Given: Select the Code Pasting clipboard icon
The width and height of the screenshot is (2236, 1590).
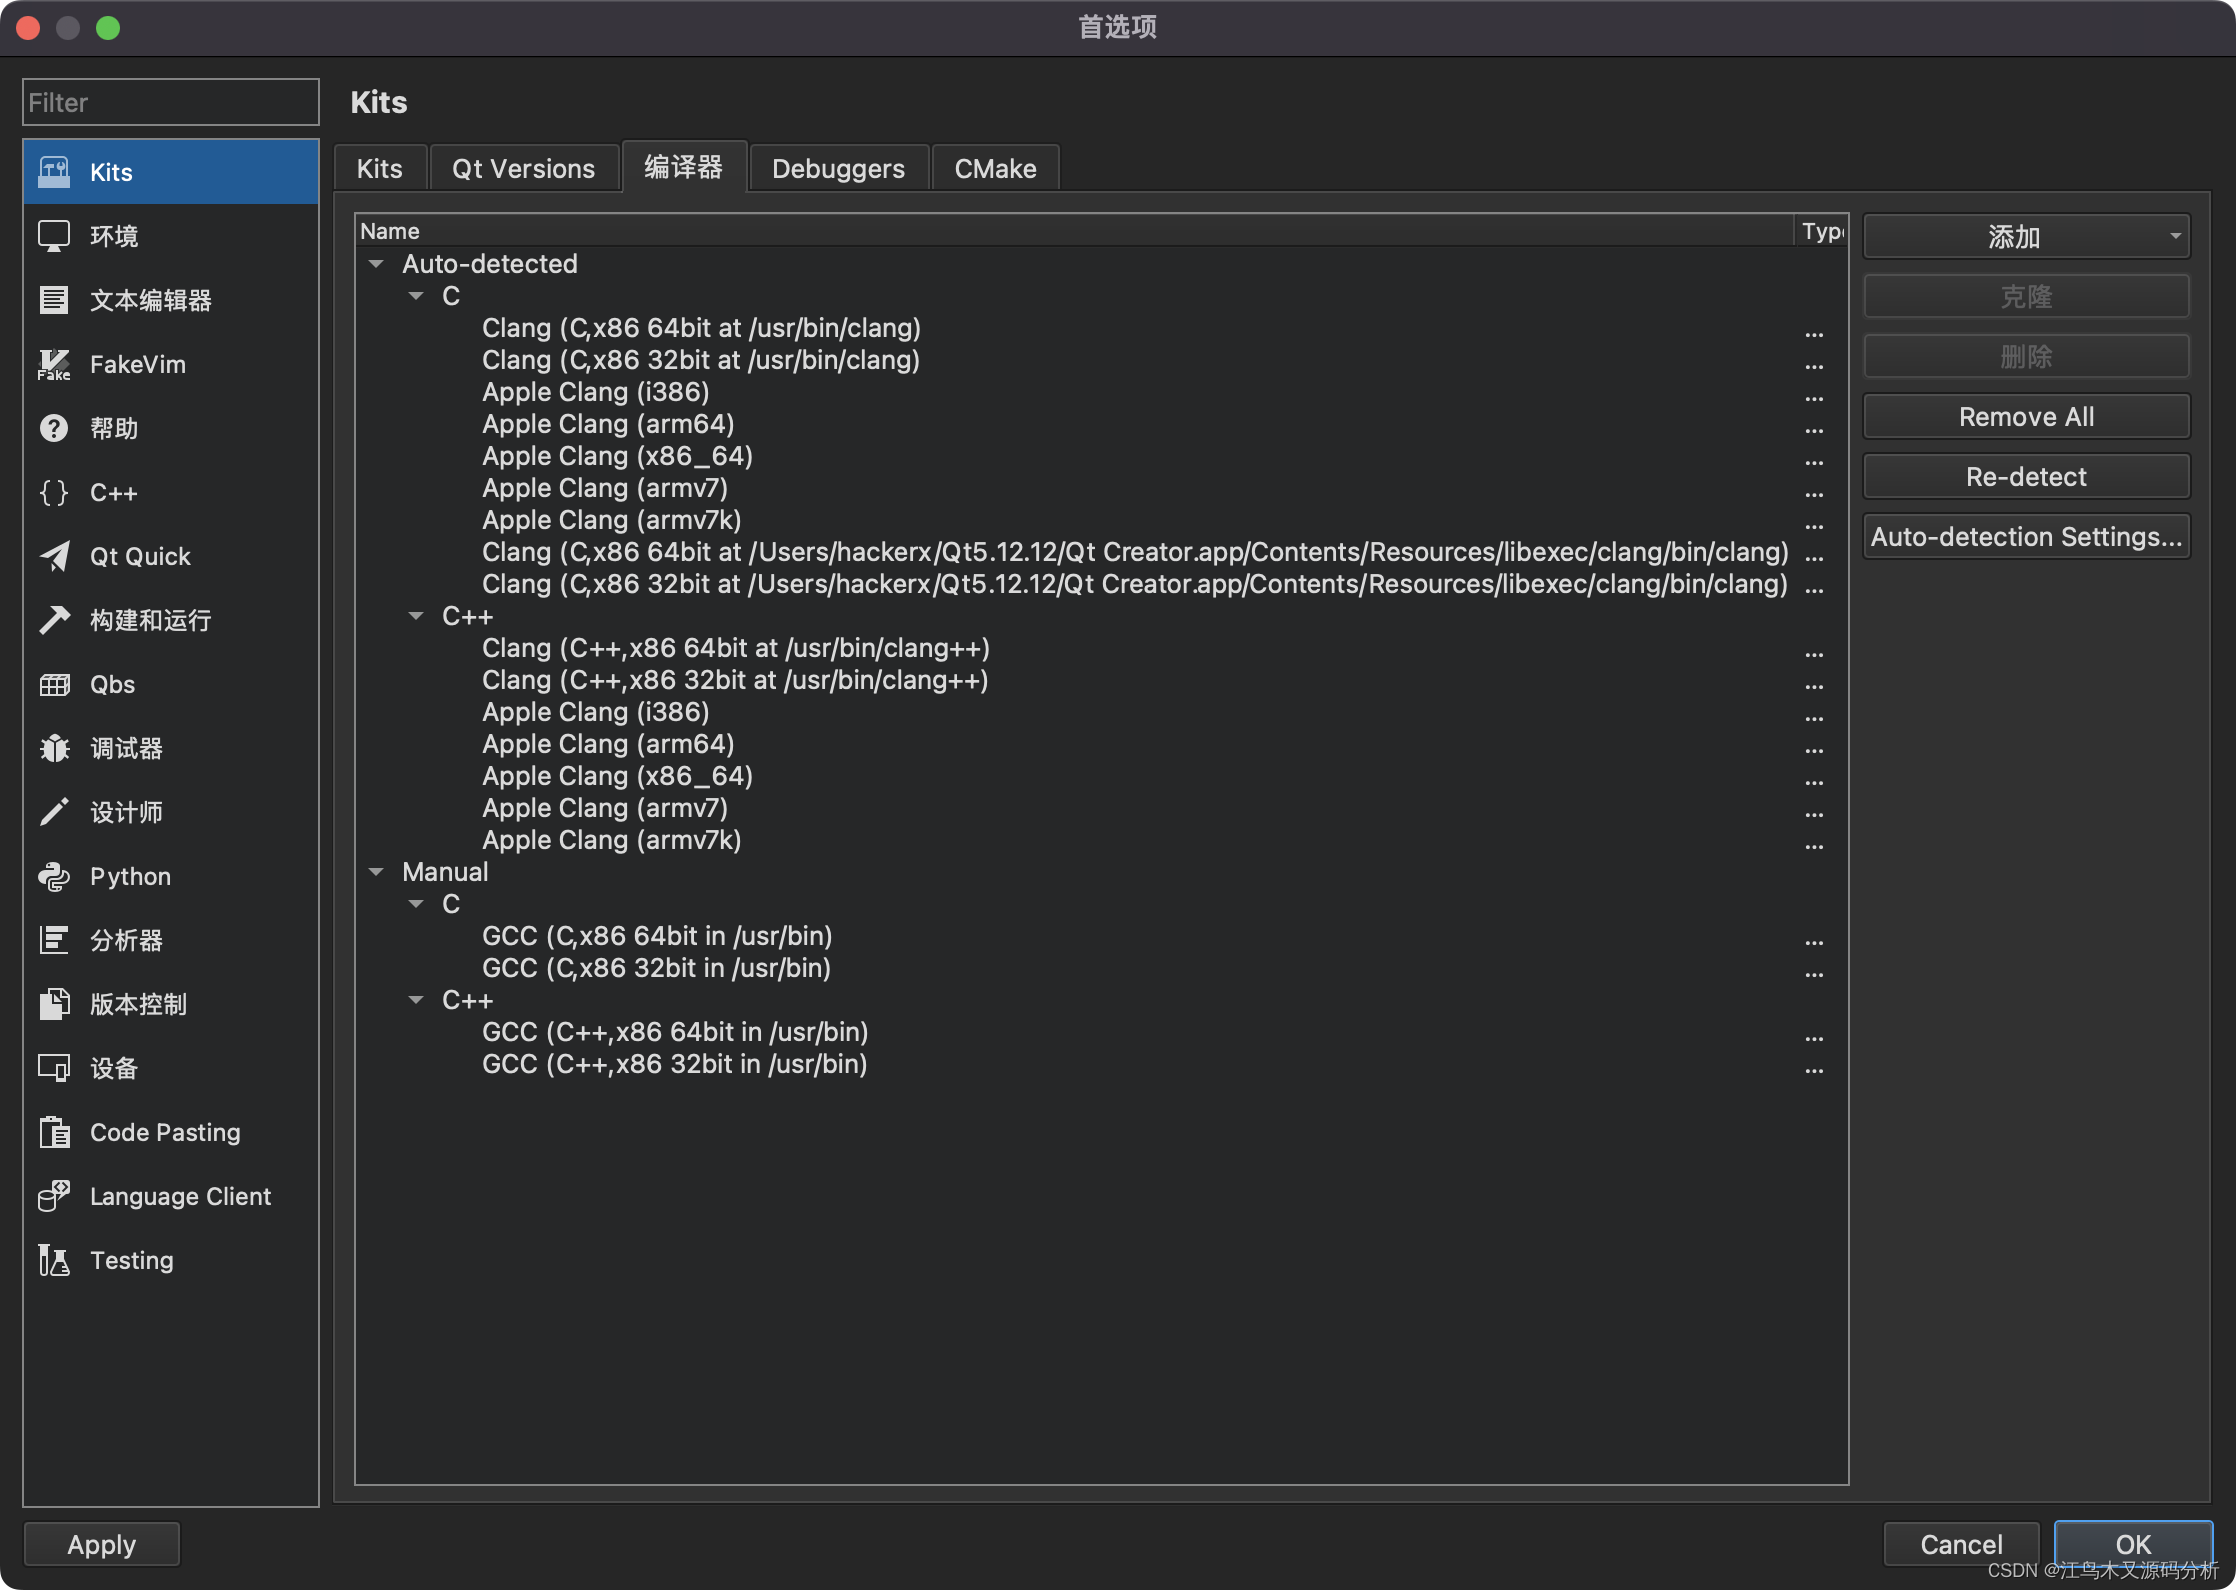Looking at the screenshot, I should click(54, 1133).
